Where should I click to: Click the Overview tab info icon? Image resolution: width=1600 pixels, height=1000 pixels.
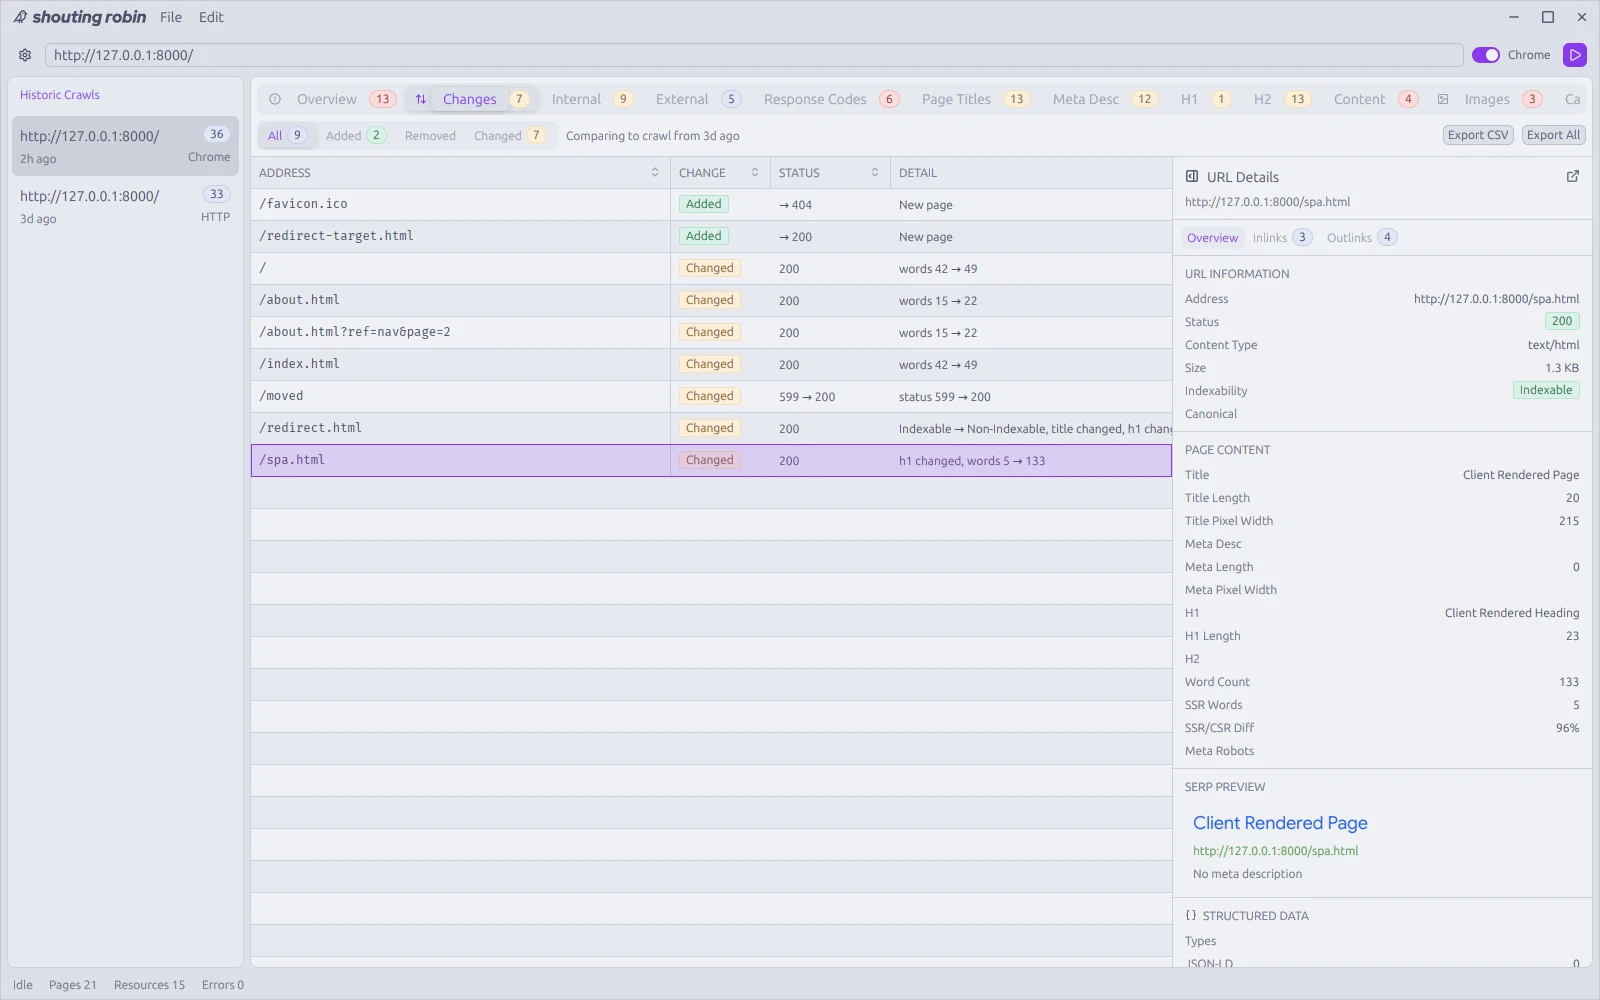coord(275,99)
